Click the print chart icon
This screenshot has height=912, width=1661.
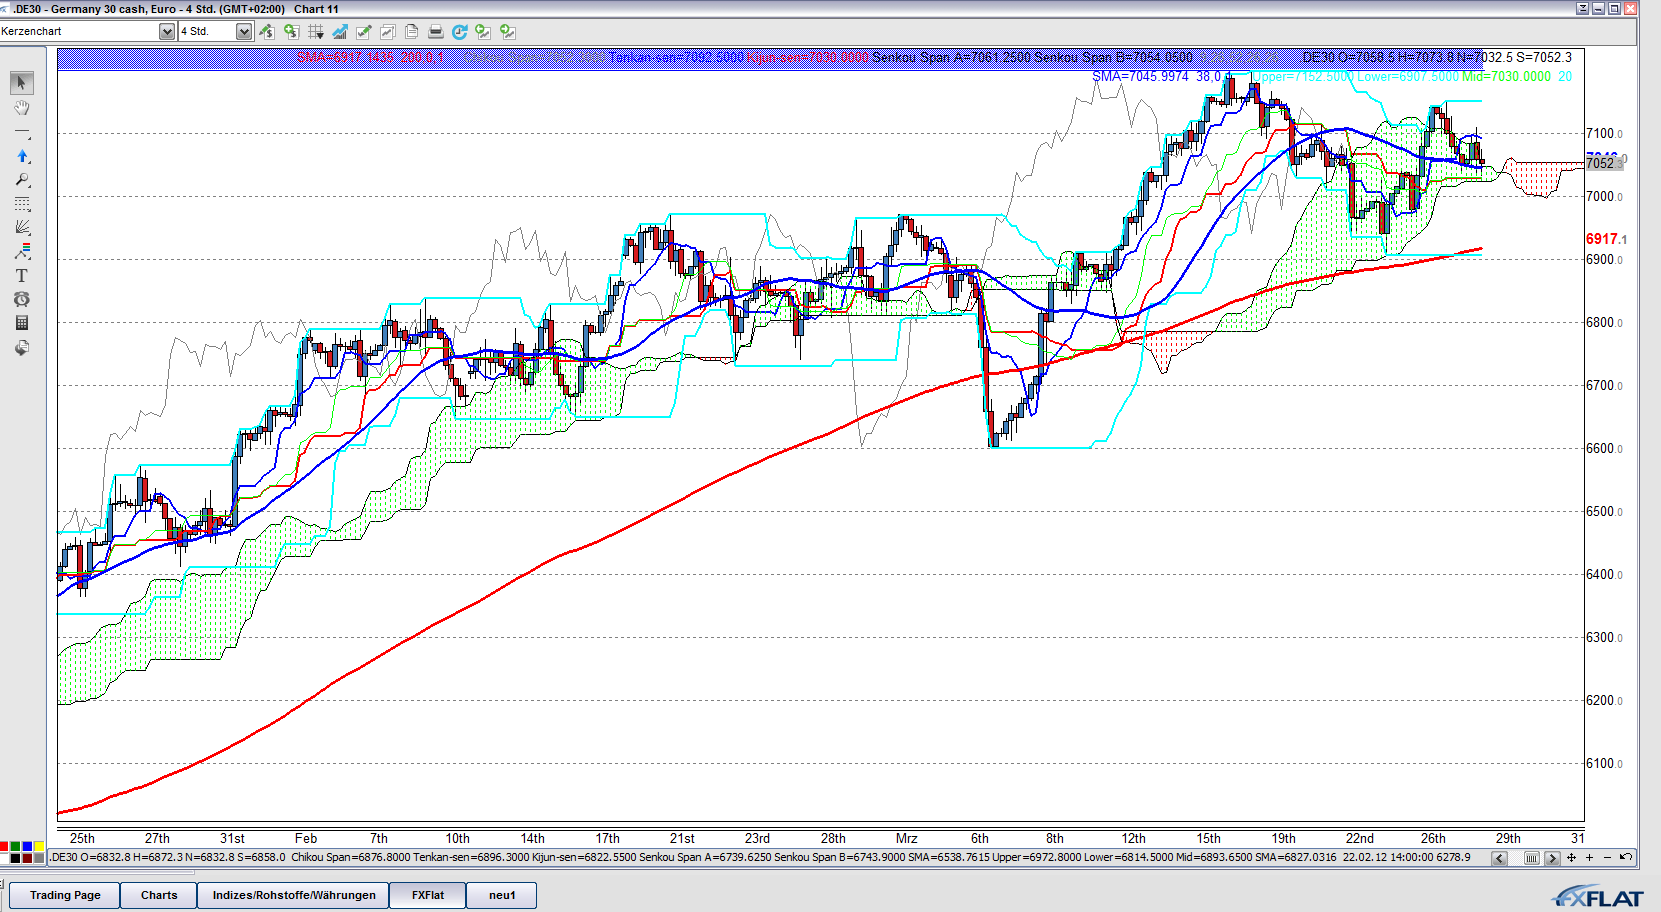tap(435, 32)
